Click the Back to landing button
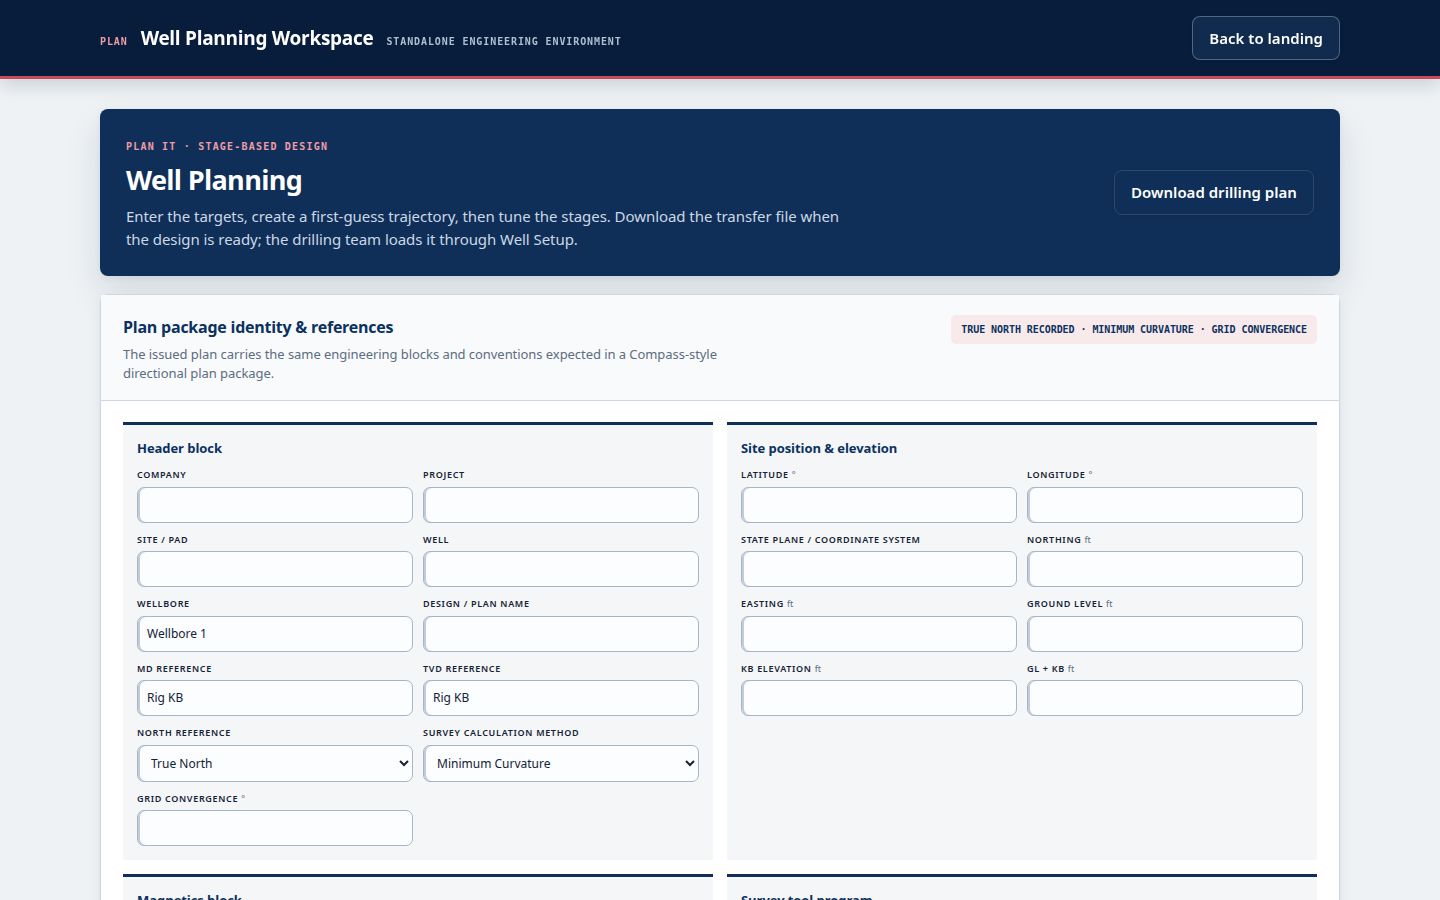This screenshot has height=900, width=1440. click(1265, 38)
